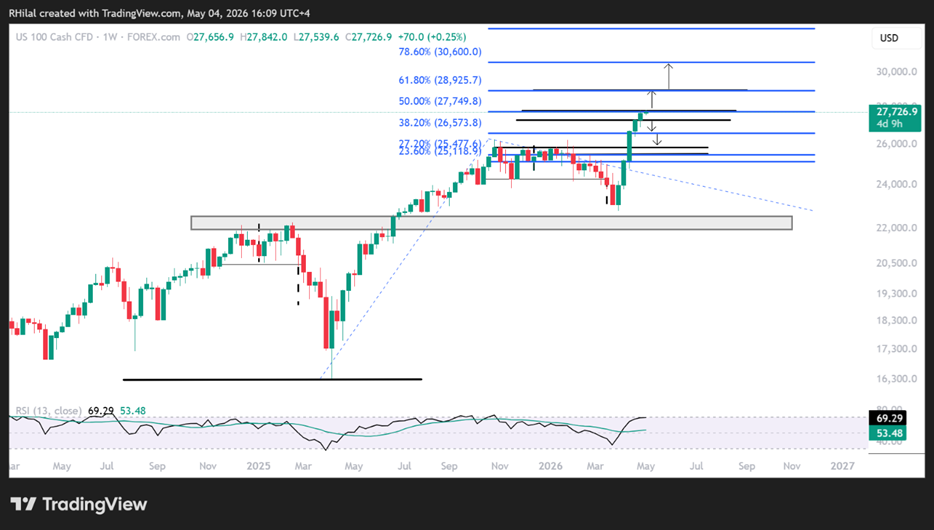Viewport: 934px width, 530px height.
Task: Click the 30,000.0 price axis label
Action: click(x=896, y=71)
